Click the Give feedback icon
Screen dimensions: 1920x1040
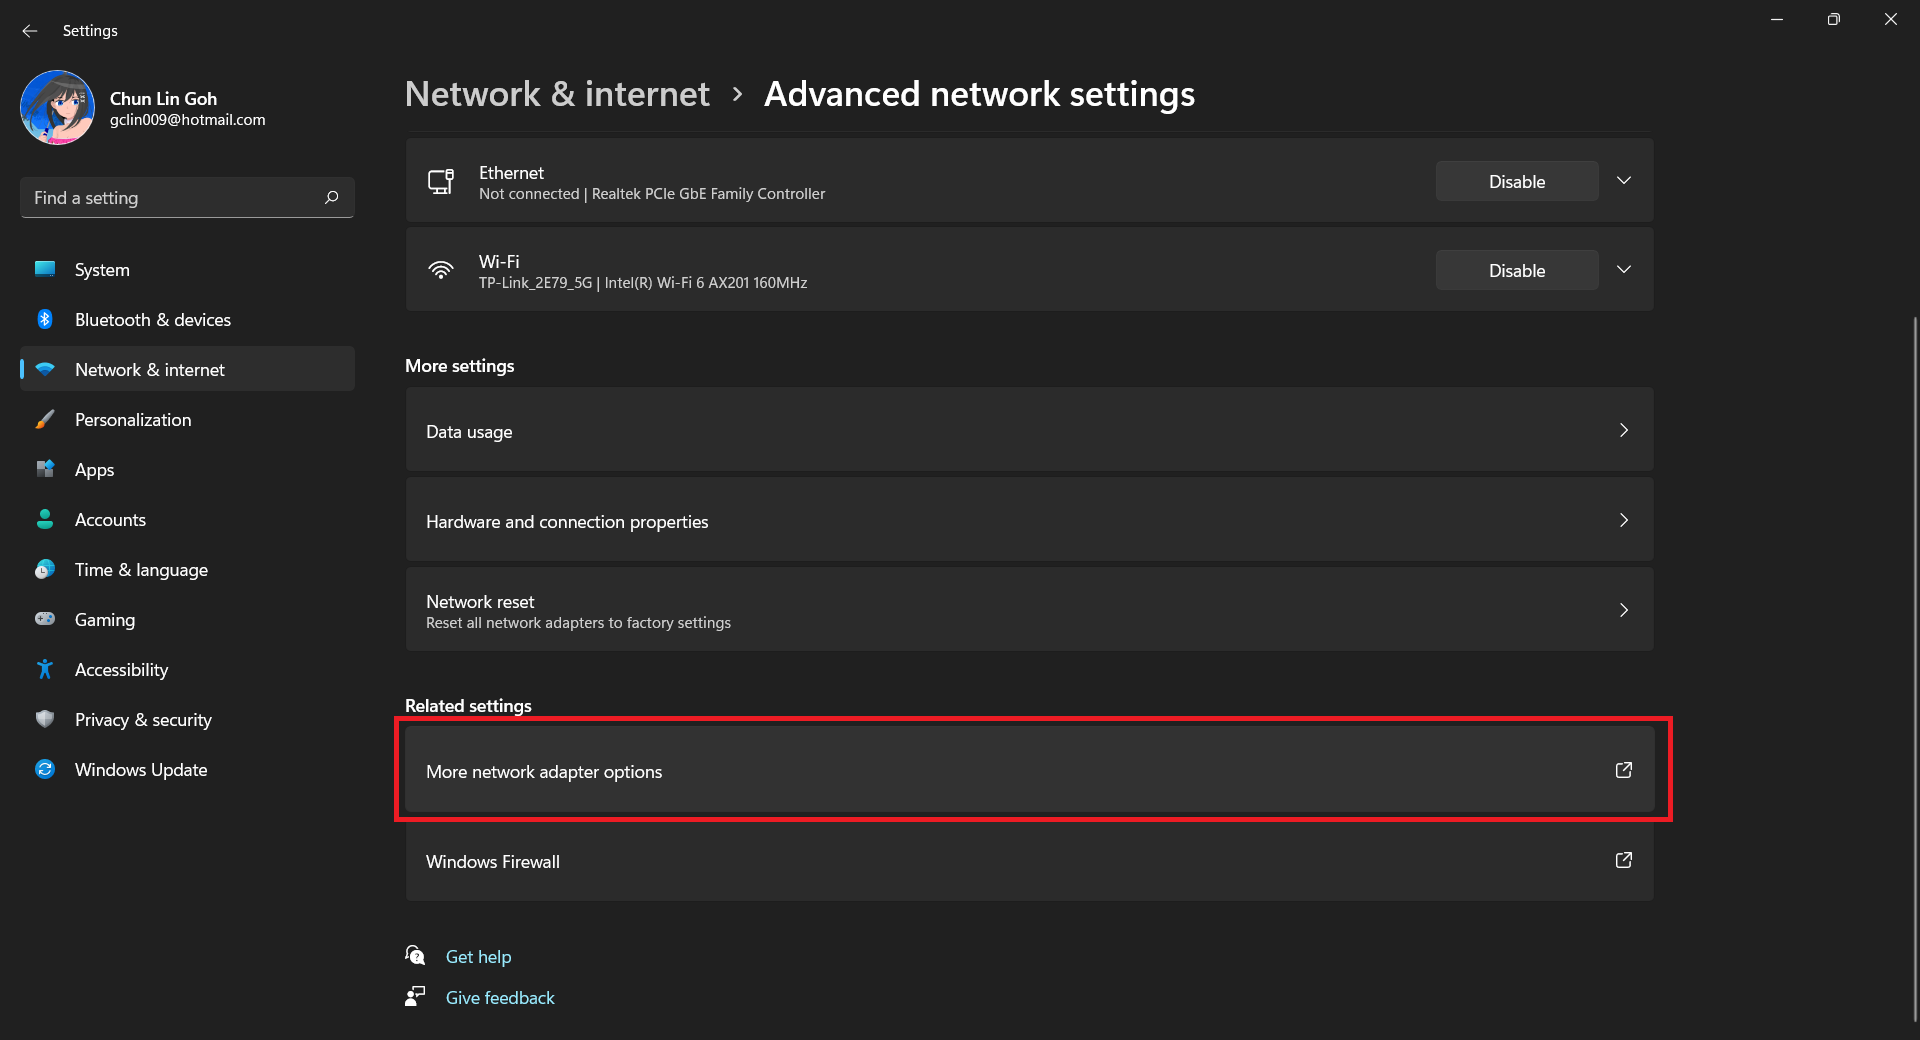415,997
